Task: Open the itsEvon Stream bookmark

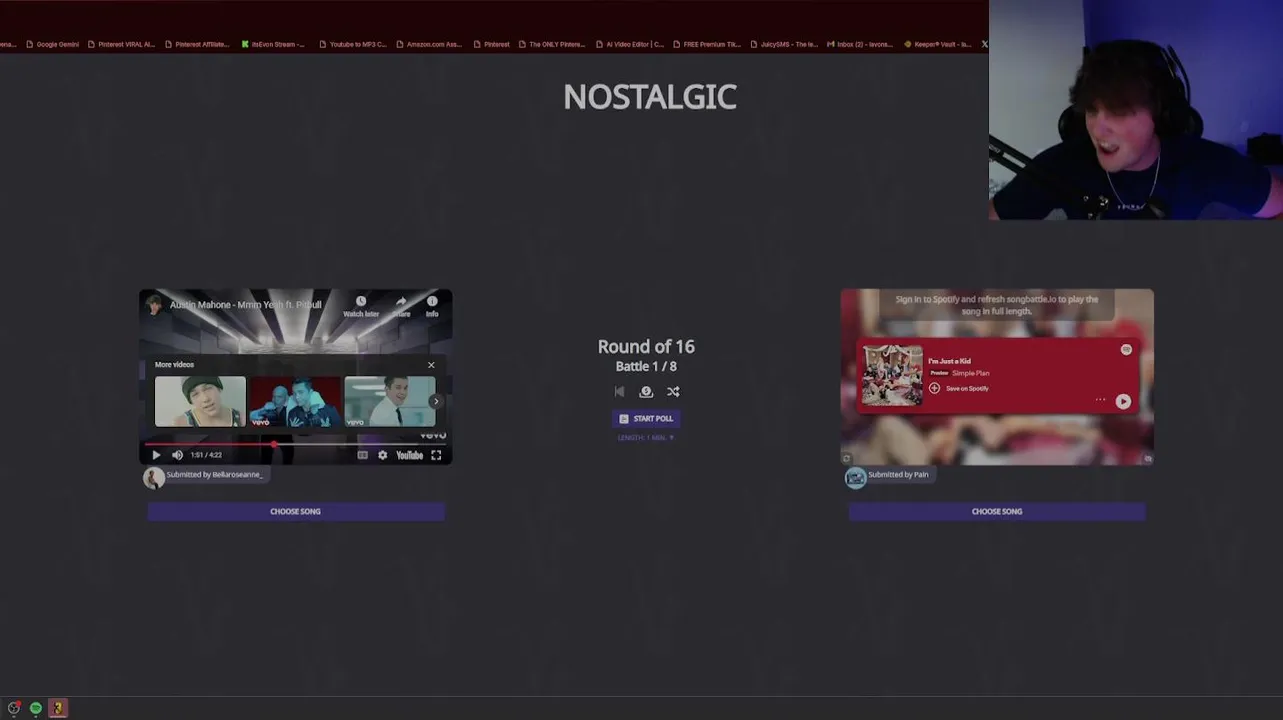Action: [x=273, y=44]
